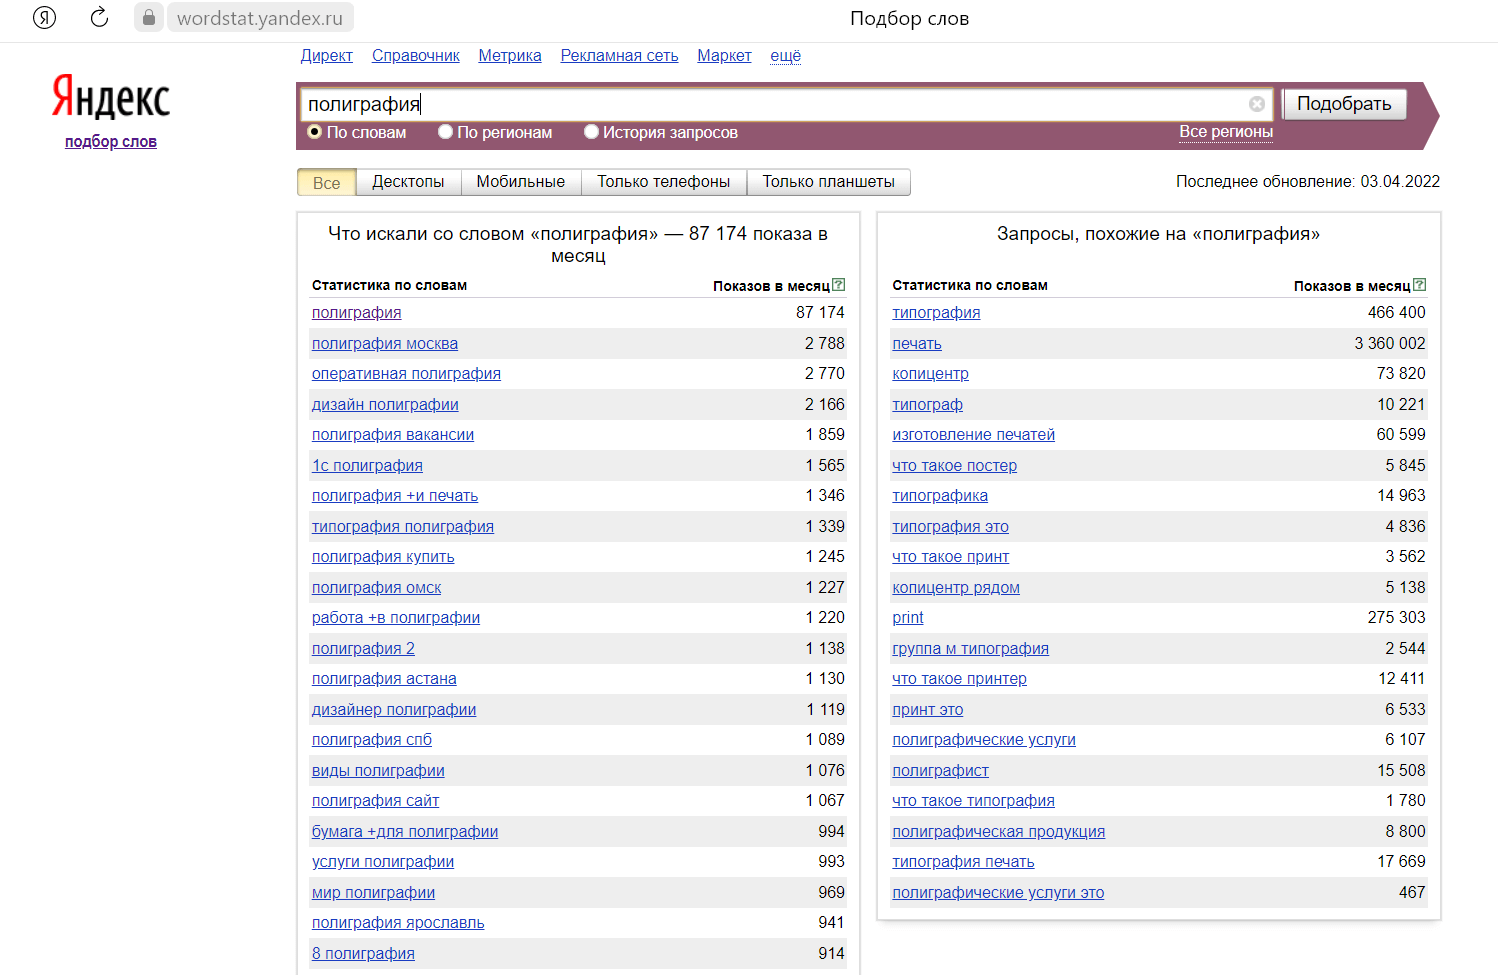Open the типографика query
The width and height of the screenshot is (1498, 975).
click(x=940, y=496)
